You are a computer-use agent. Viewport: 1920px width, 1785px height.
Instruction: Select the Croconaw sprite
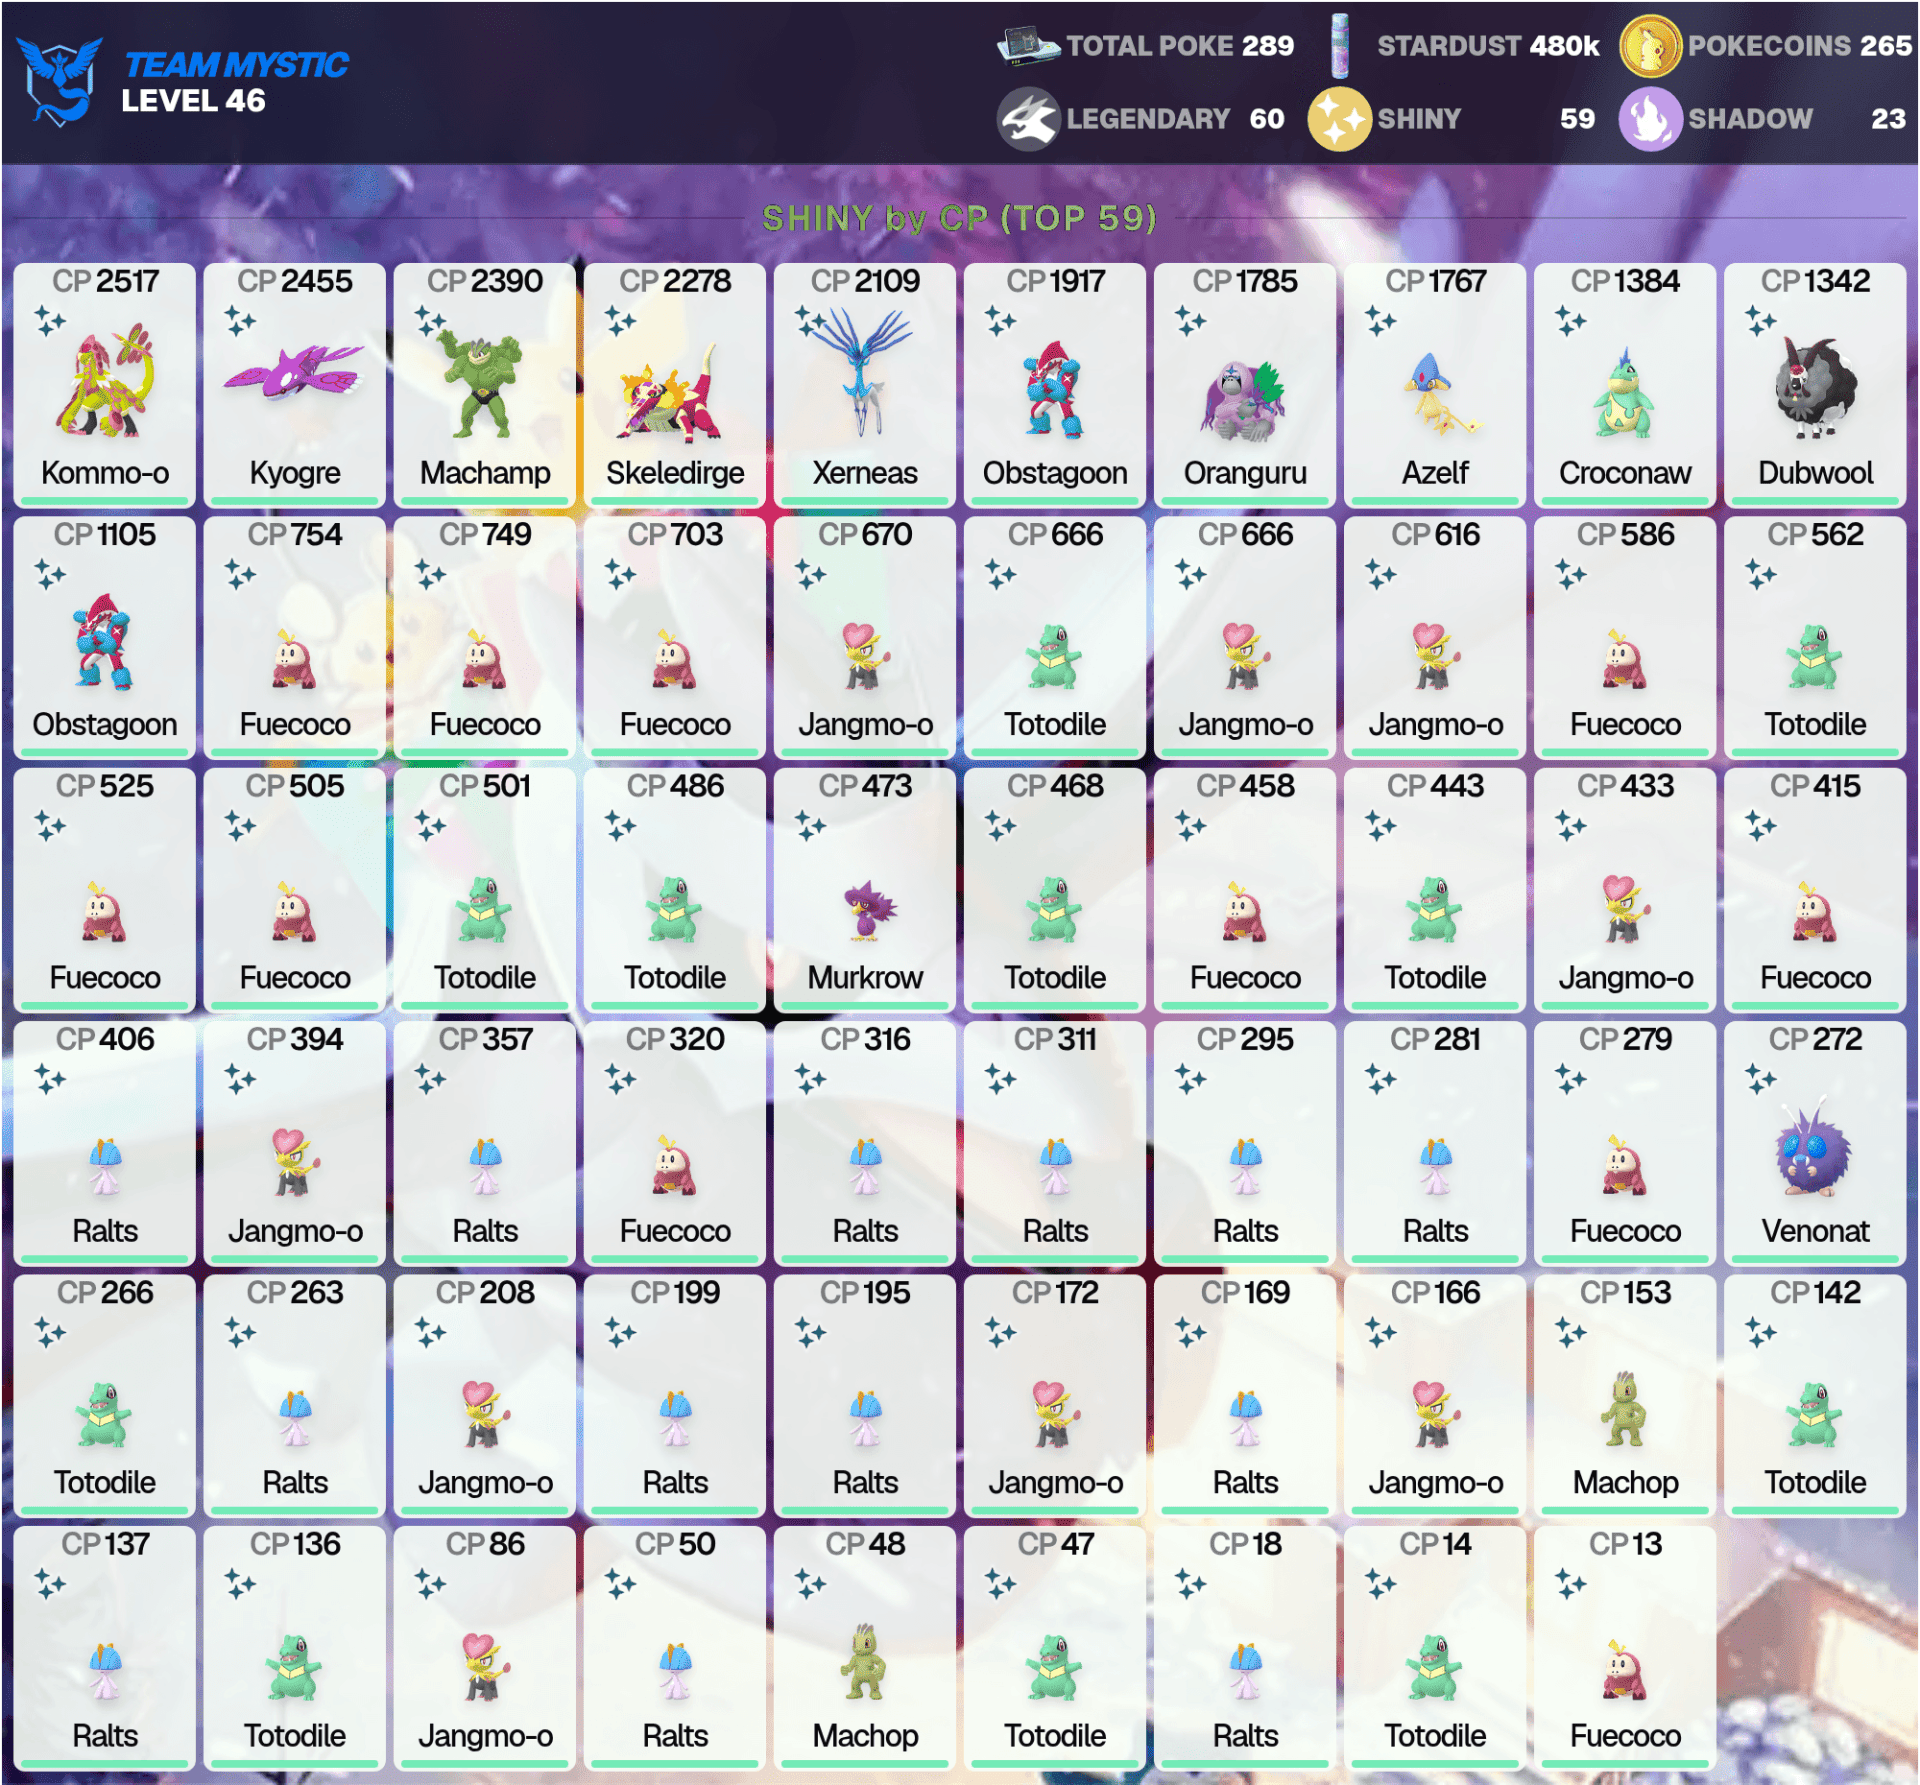click(1623, 394)
